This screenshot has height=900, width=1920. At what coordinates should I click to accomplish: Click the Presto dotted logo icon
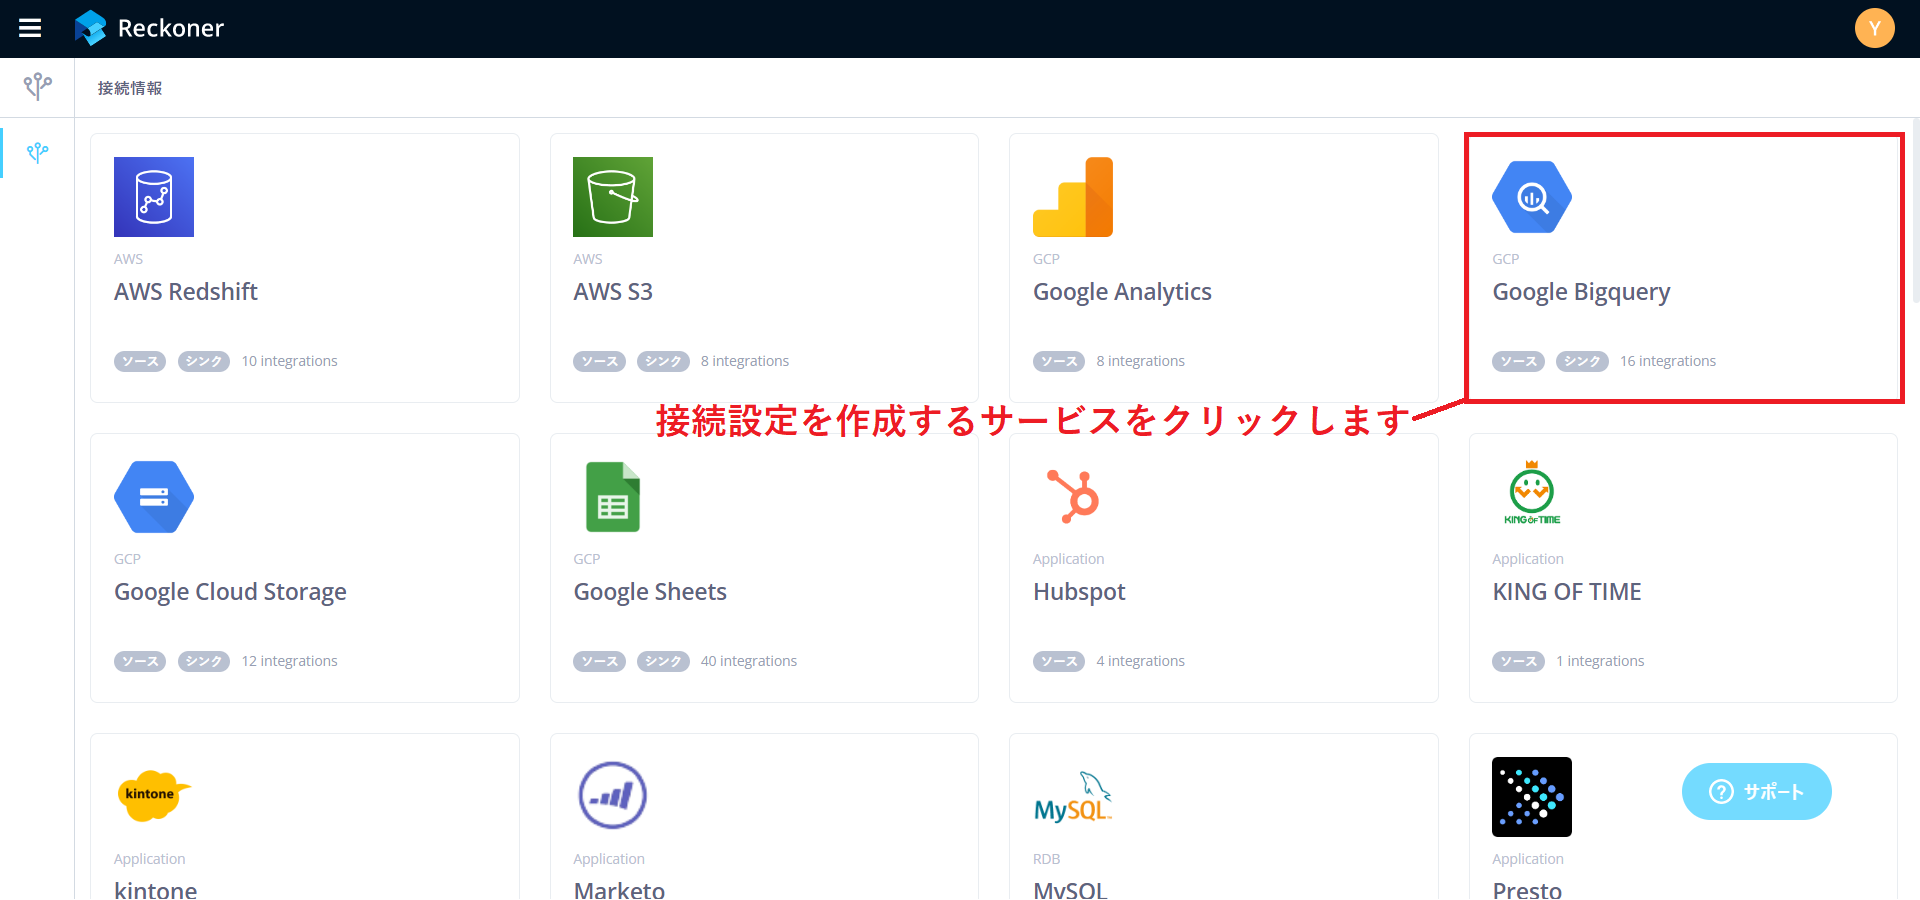pos(1532,797)
